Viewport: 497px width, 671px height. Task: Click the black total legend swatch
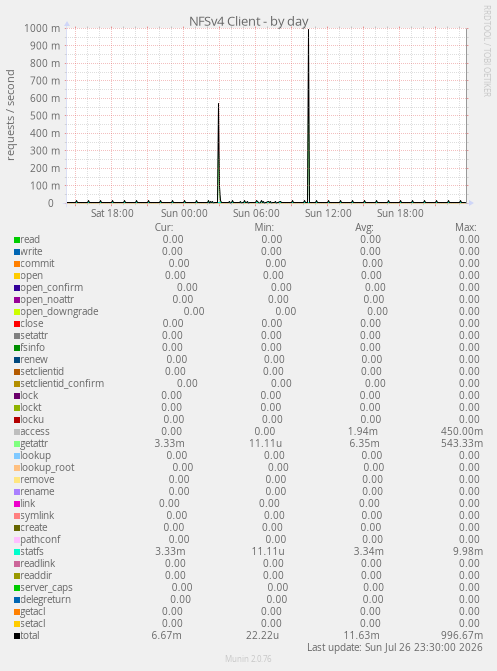click(17, 636)
